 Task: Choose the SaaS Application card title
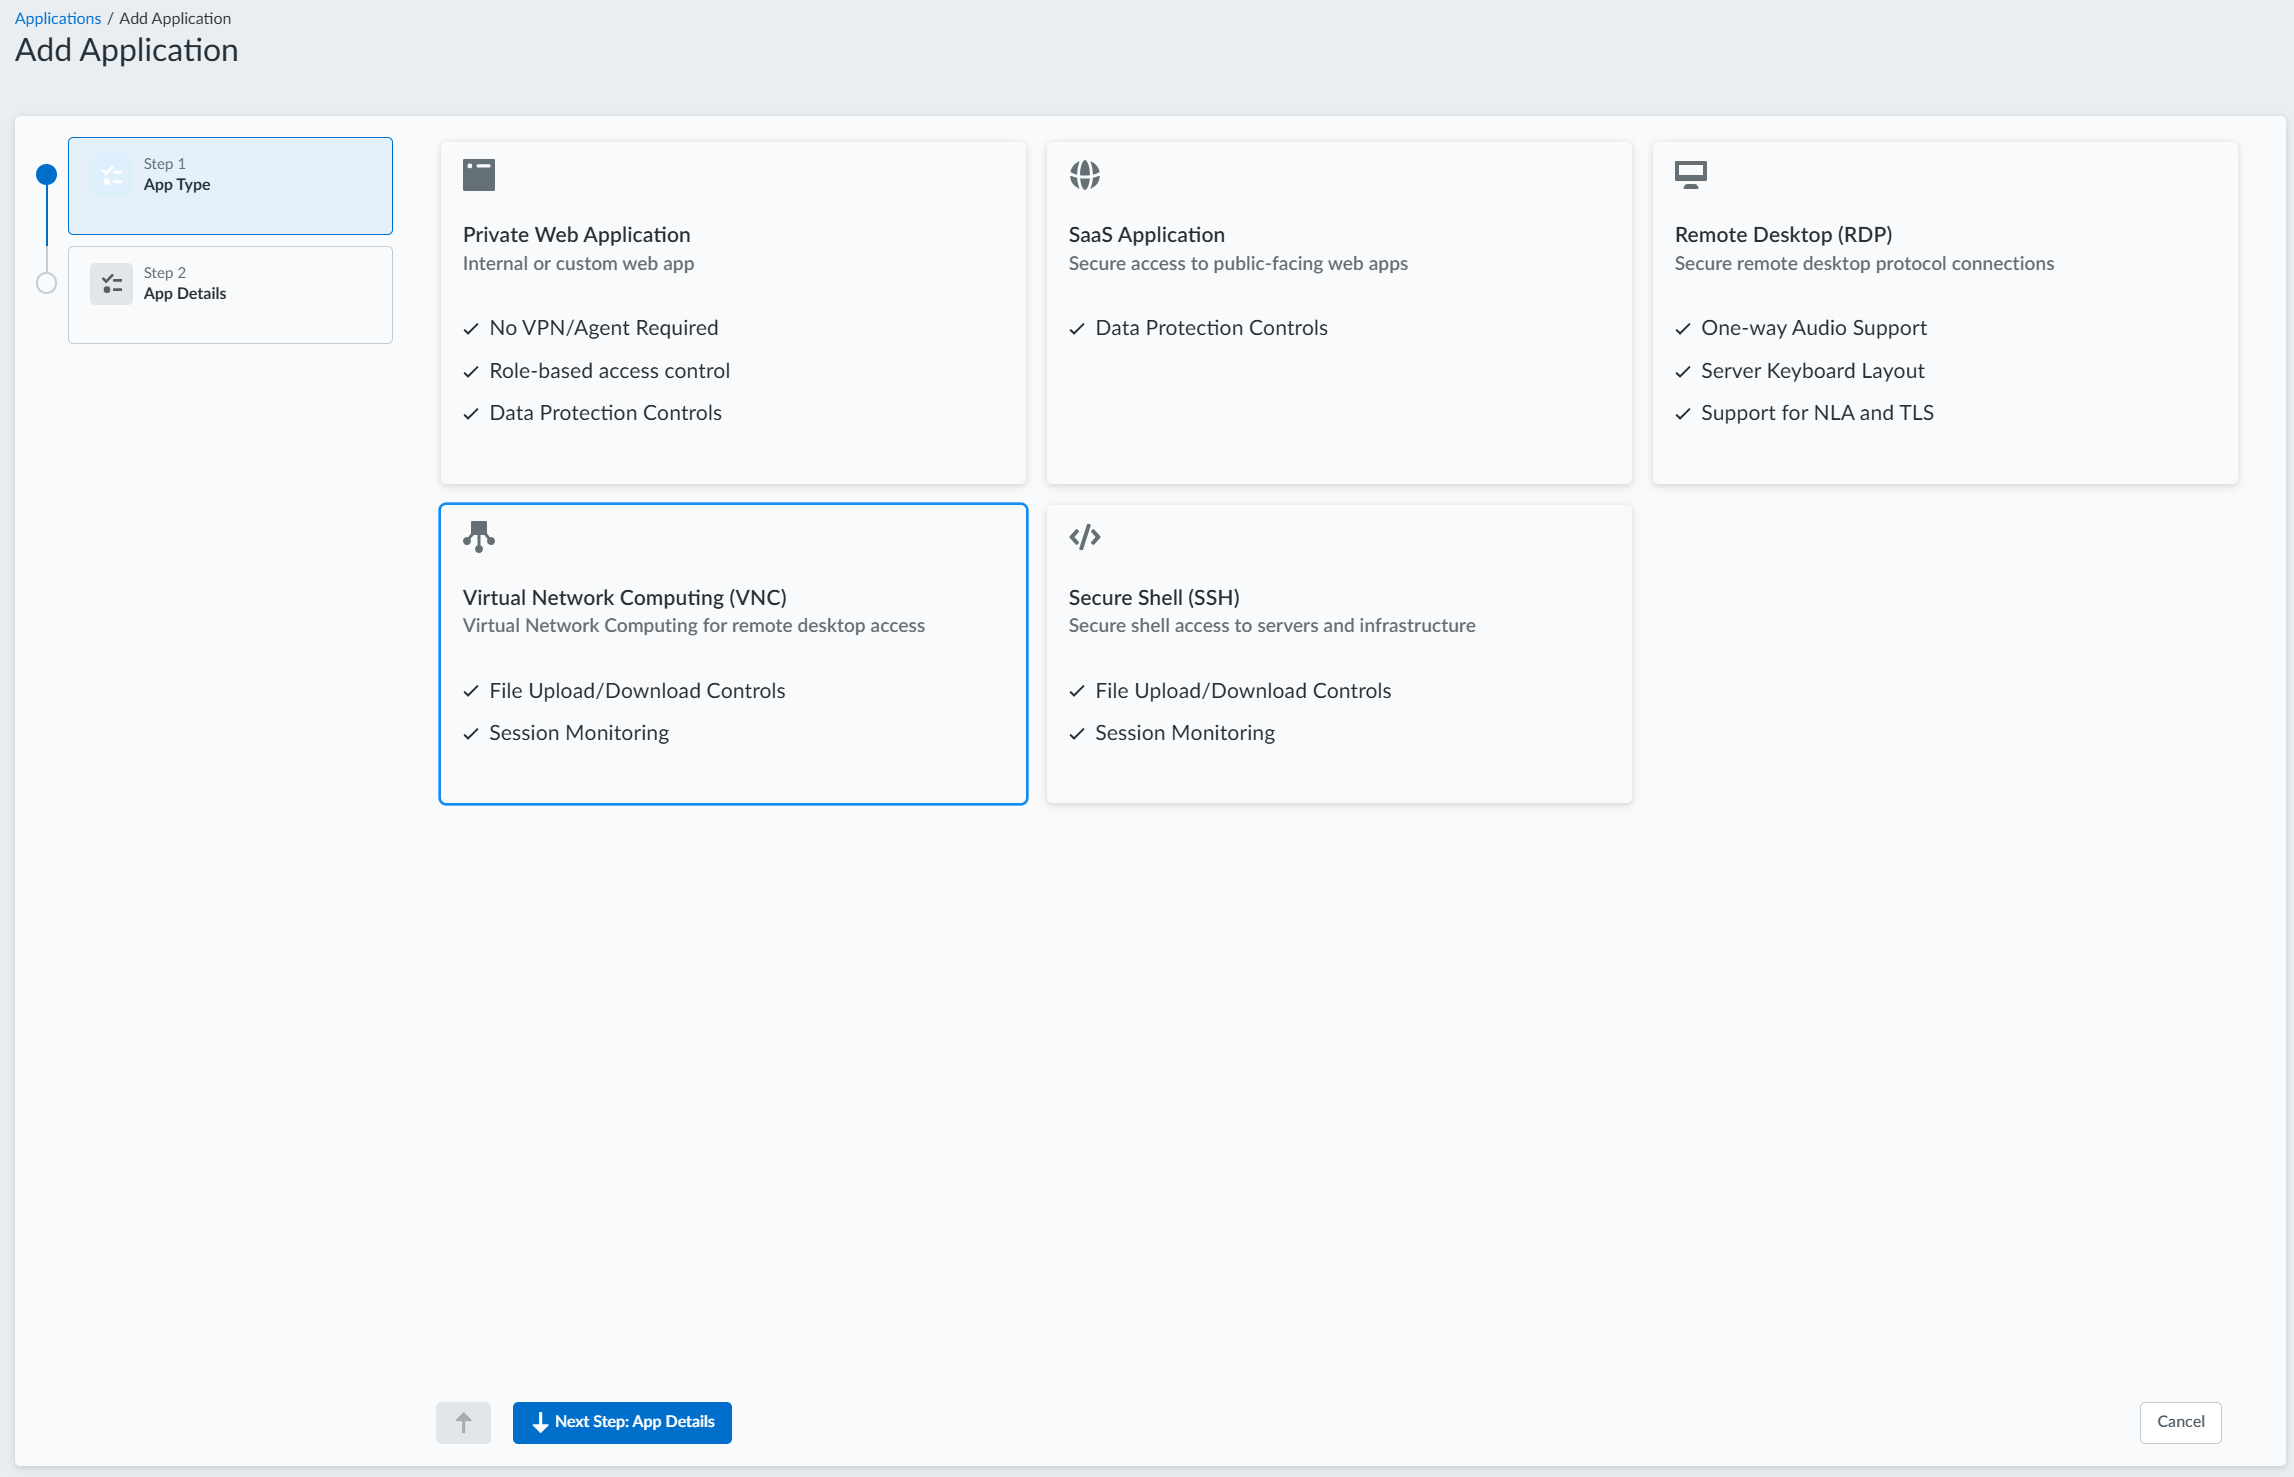(x=1146, y=234)
